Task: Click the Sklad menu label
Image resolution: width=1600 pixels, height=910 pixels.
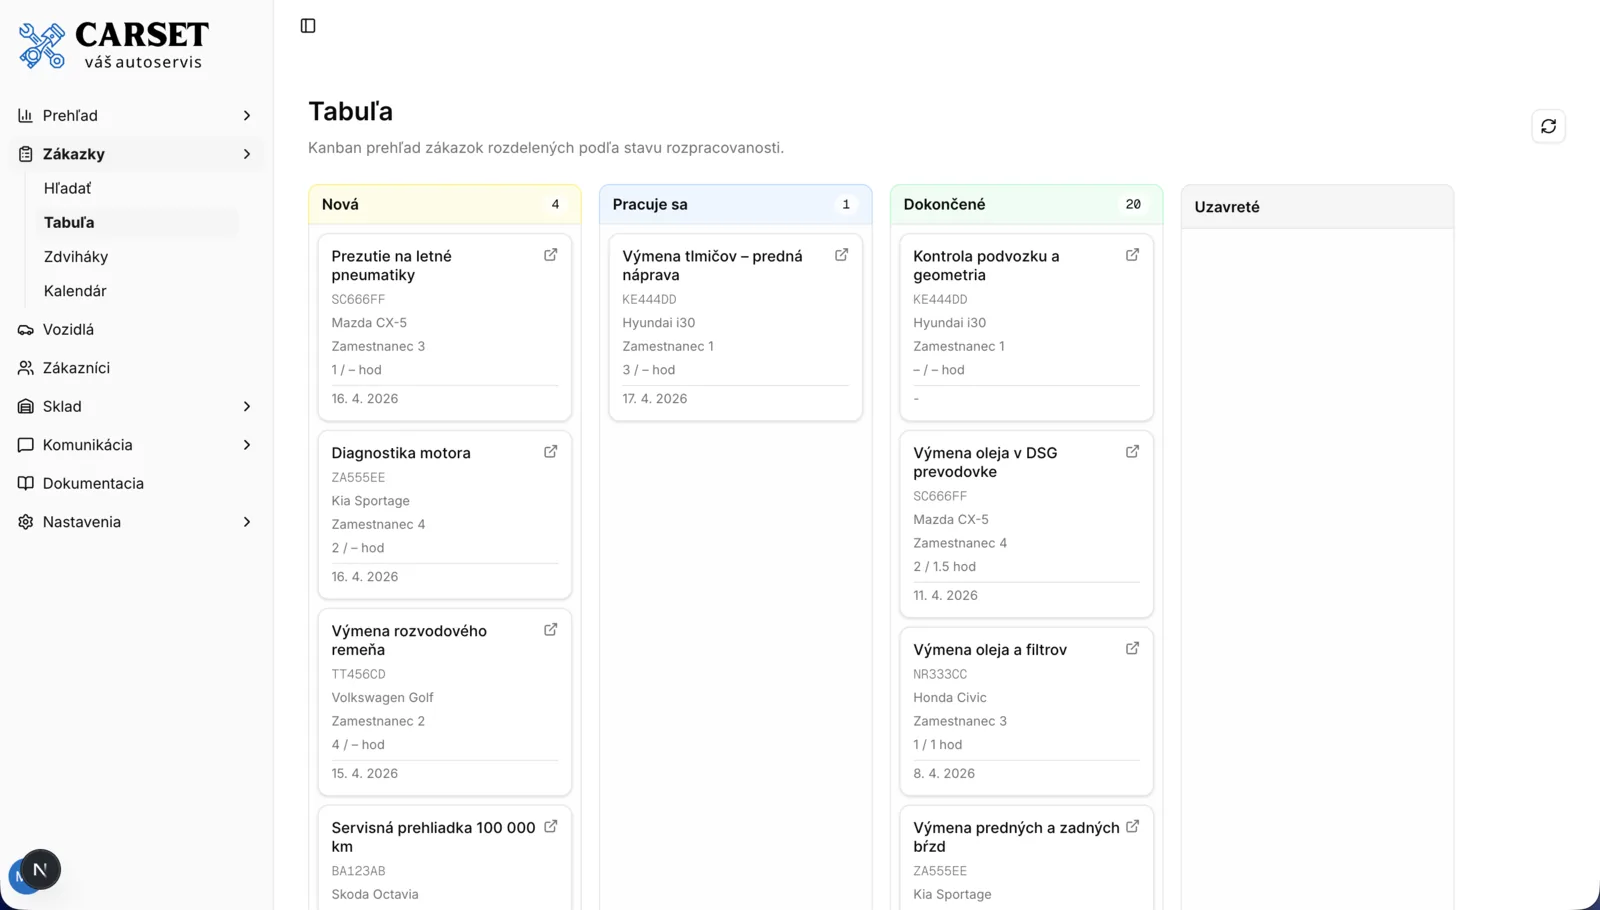Action: point(62,407)
